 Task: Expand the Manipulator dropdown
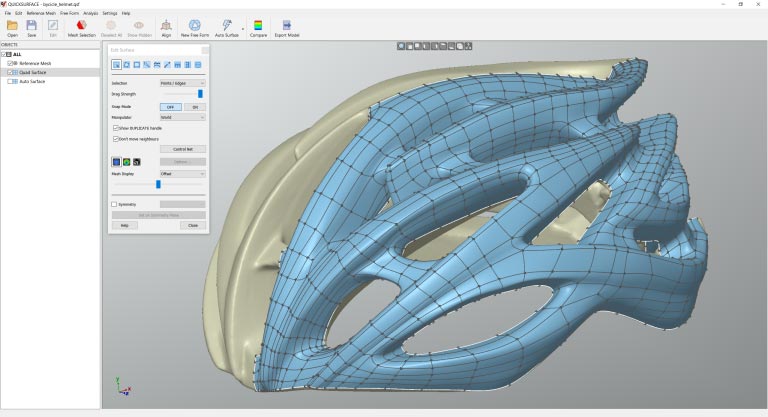click(x=182, y=117)
